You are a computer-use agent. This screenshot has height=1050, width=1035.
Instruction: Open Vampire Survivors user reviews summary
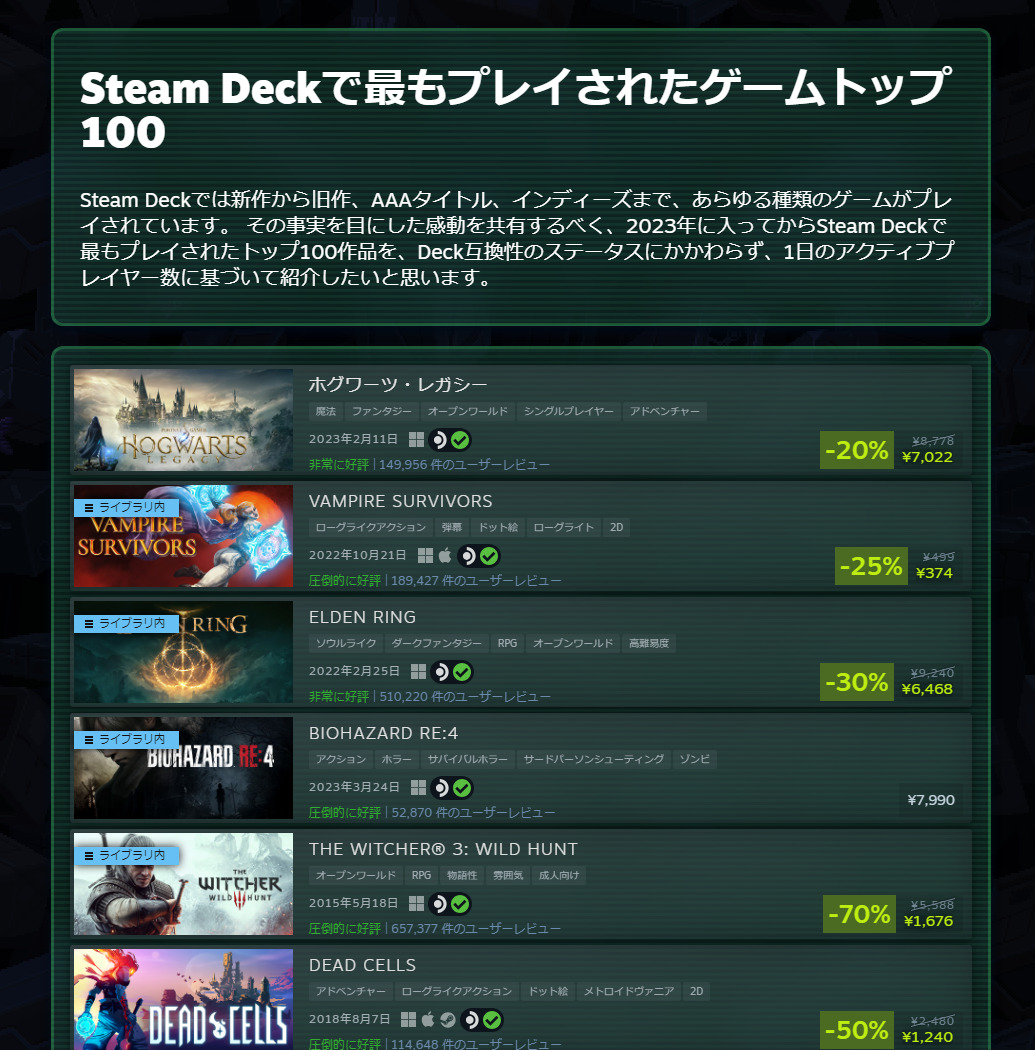[435, 581]
